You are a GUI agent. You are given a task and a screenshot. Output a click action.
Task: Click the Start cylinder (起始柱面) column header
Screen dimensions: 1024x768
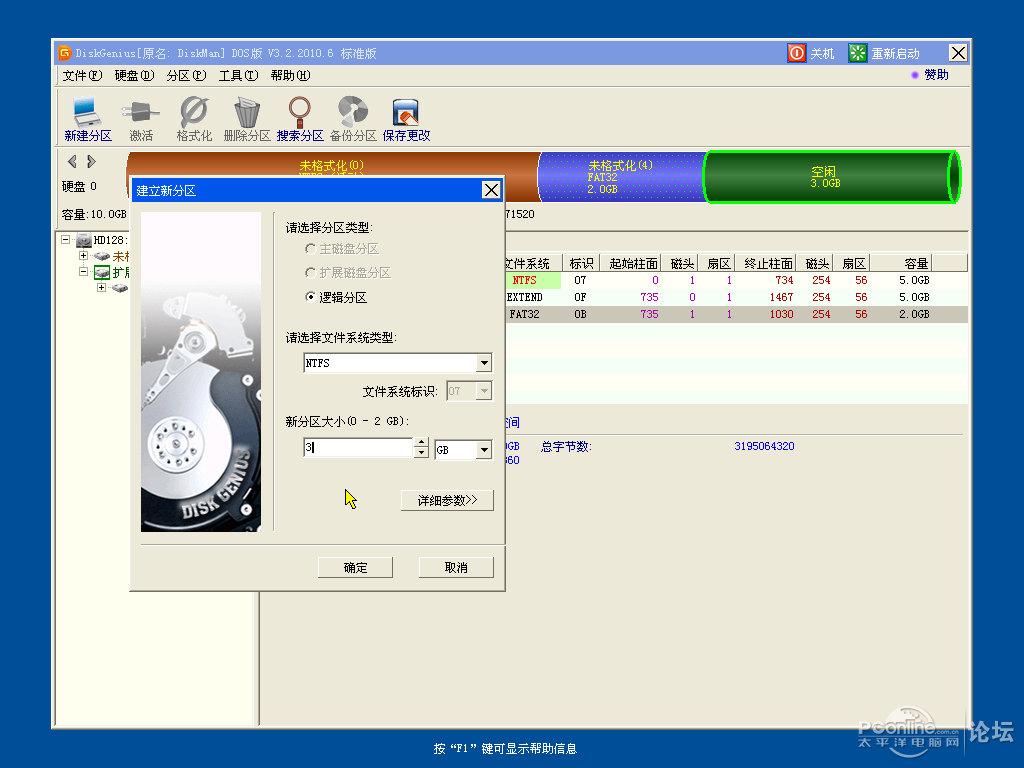631,263
